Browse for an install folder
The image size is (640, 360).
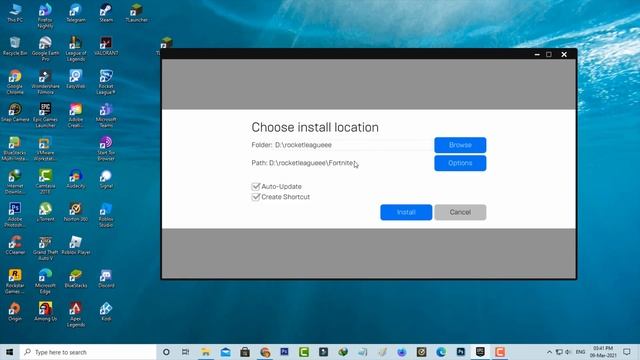click(460, 145)
